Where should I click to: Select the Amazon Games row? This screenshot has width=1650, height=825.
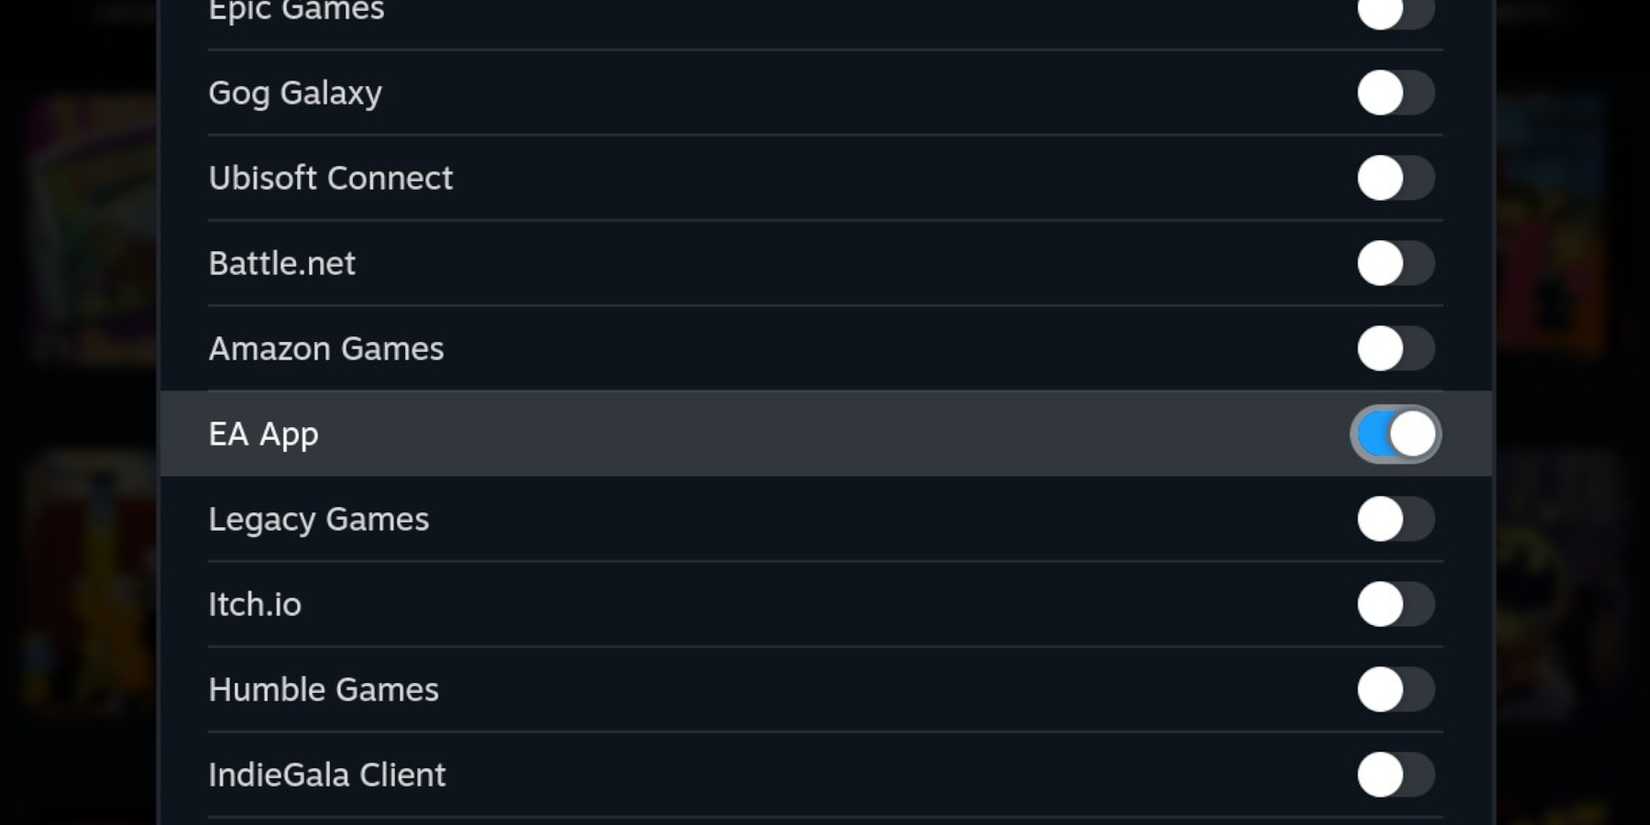click(326, 348)
